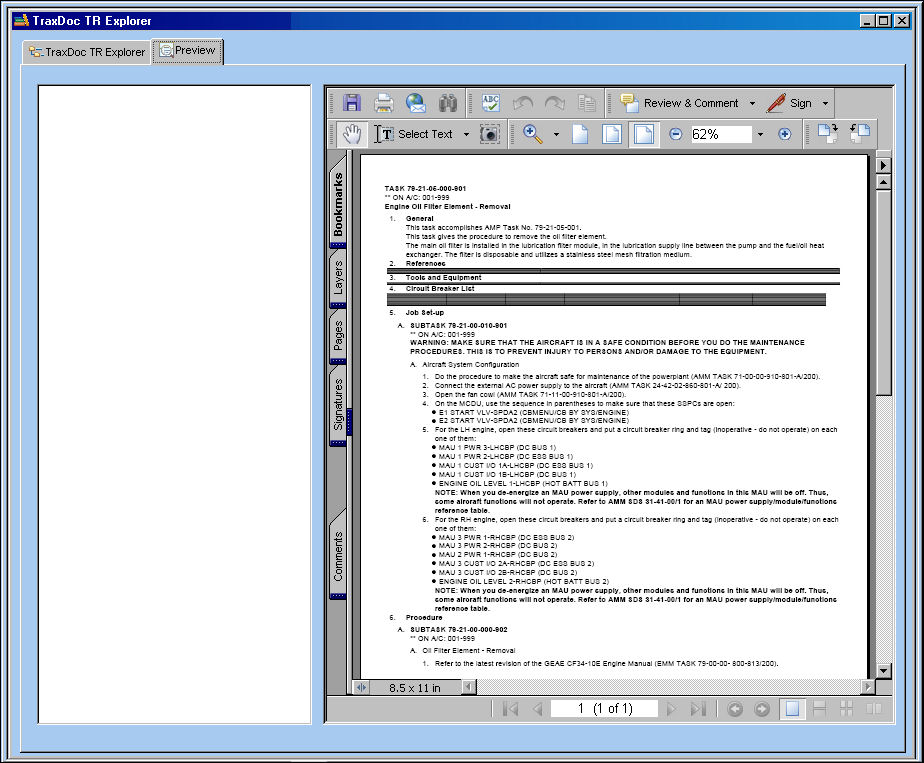Expand the Zoom tool dropdown arrow
The height and width of the screenshot is (763, 924).
[x=556, y=134]
